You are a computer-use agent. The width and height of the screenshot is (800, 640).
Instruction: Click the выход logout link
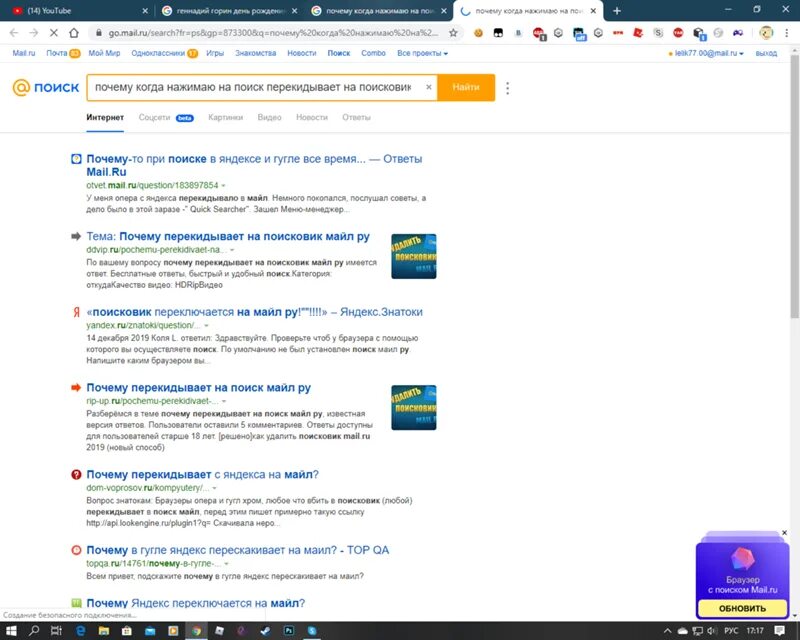(x=766, y=53)
